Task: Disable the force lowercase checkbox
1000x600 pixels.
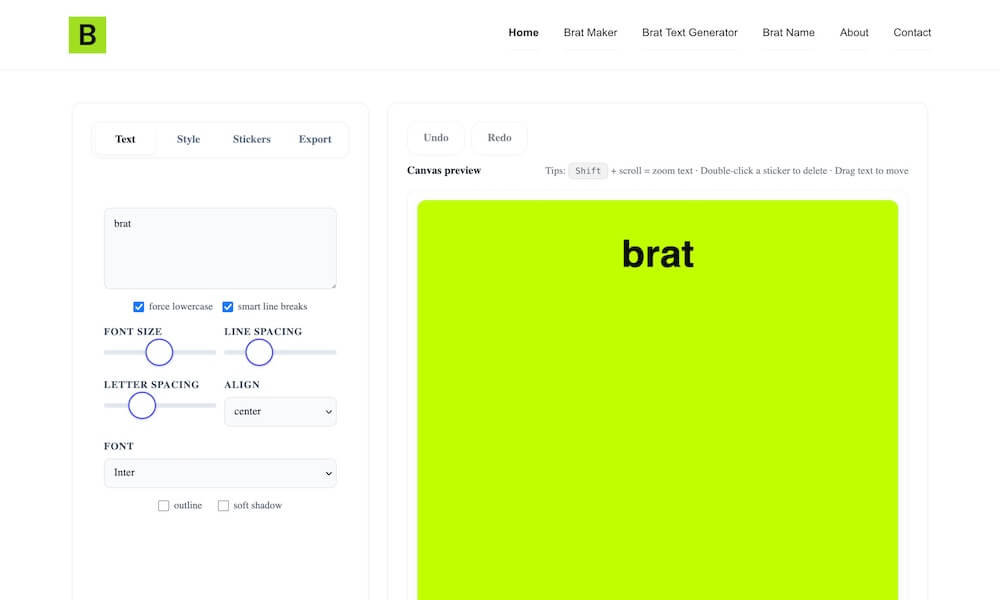Action: point(138,306)
